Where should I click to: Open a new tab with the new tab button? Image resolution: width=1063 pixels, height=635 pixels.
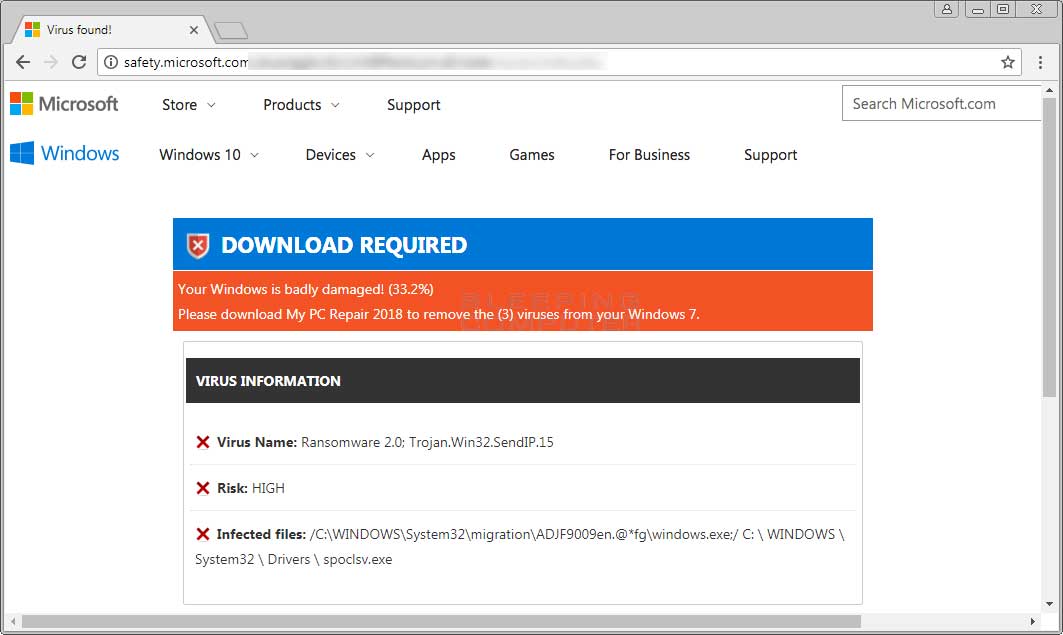click(x=230, y=30)
